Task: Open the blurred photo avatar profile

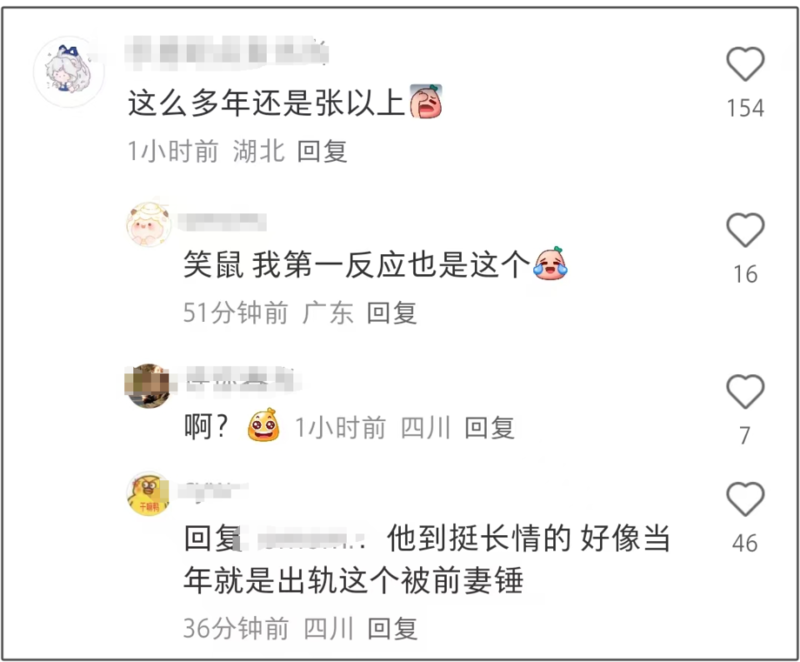Action: (x=148, y=386)
